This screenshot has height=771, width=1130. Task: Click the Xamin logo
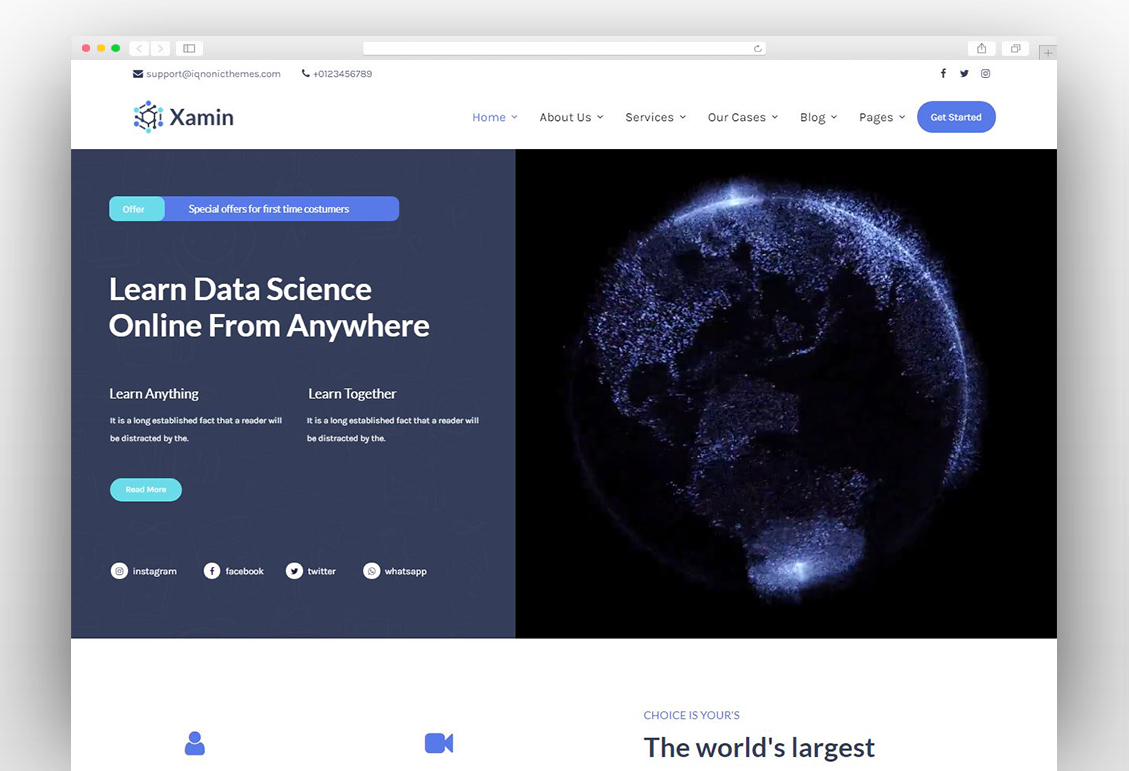tap(184, 117)
